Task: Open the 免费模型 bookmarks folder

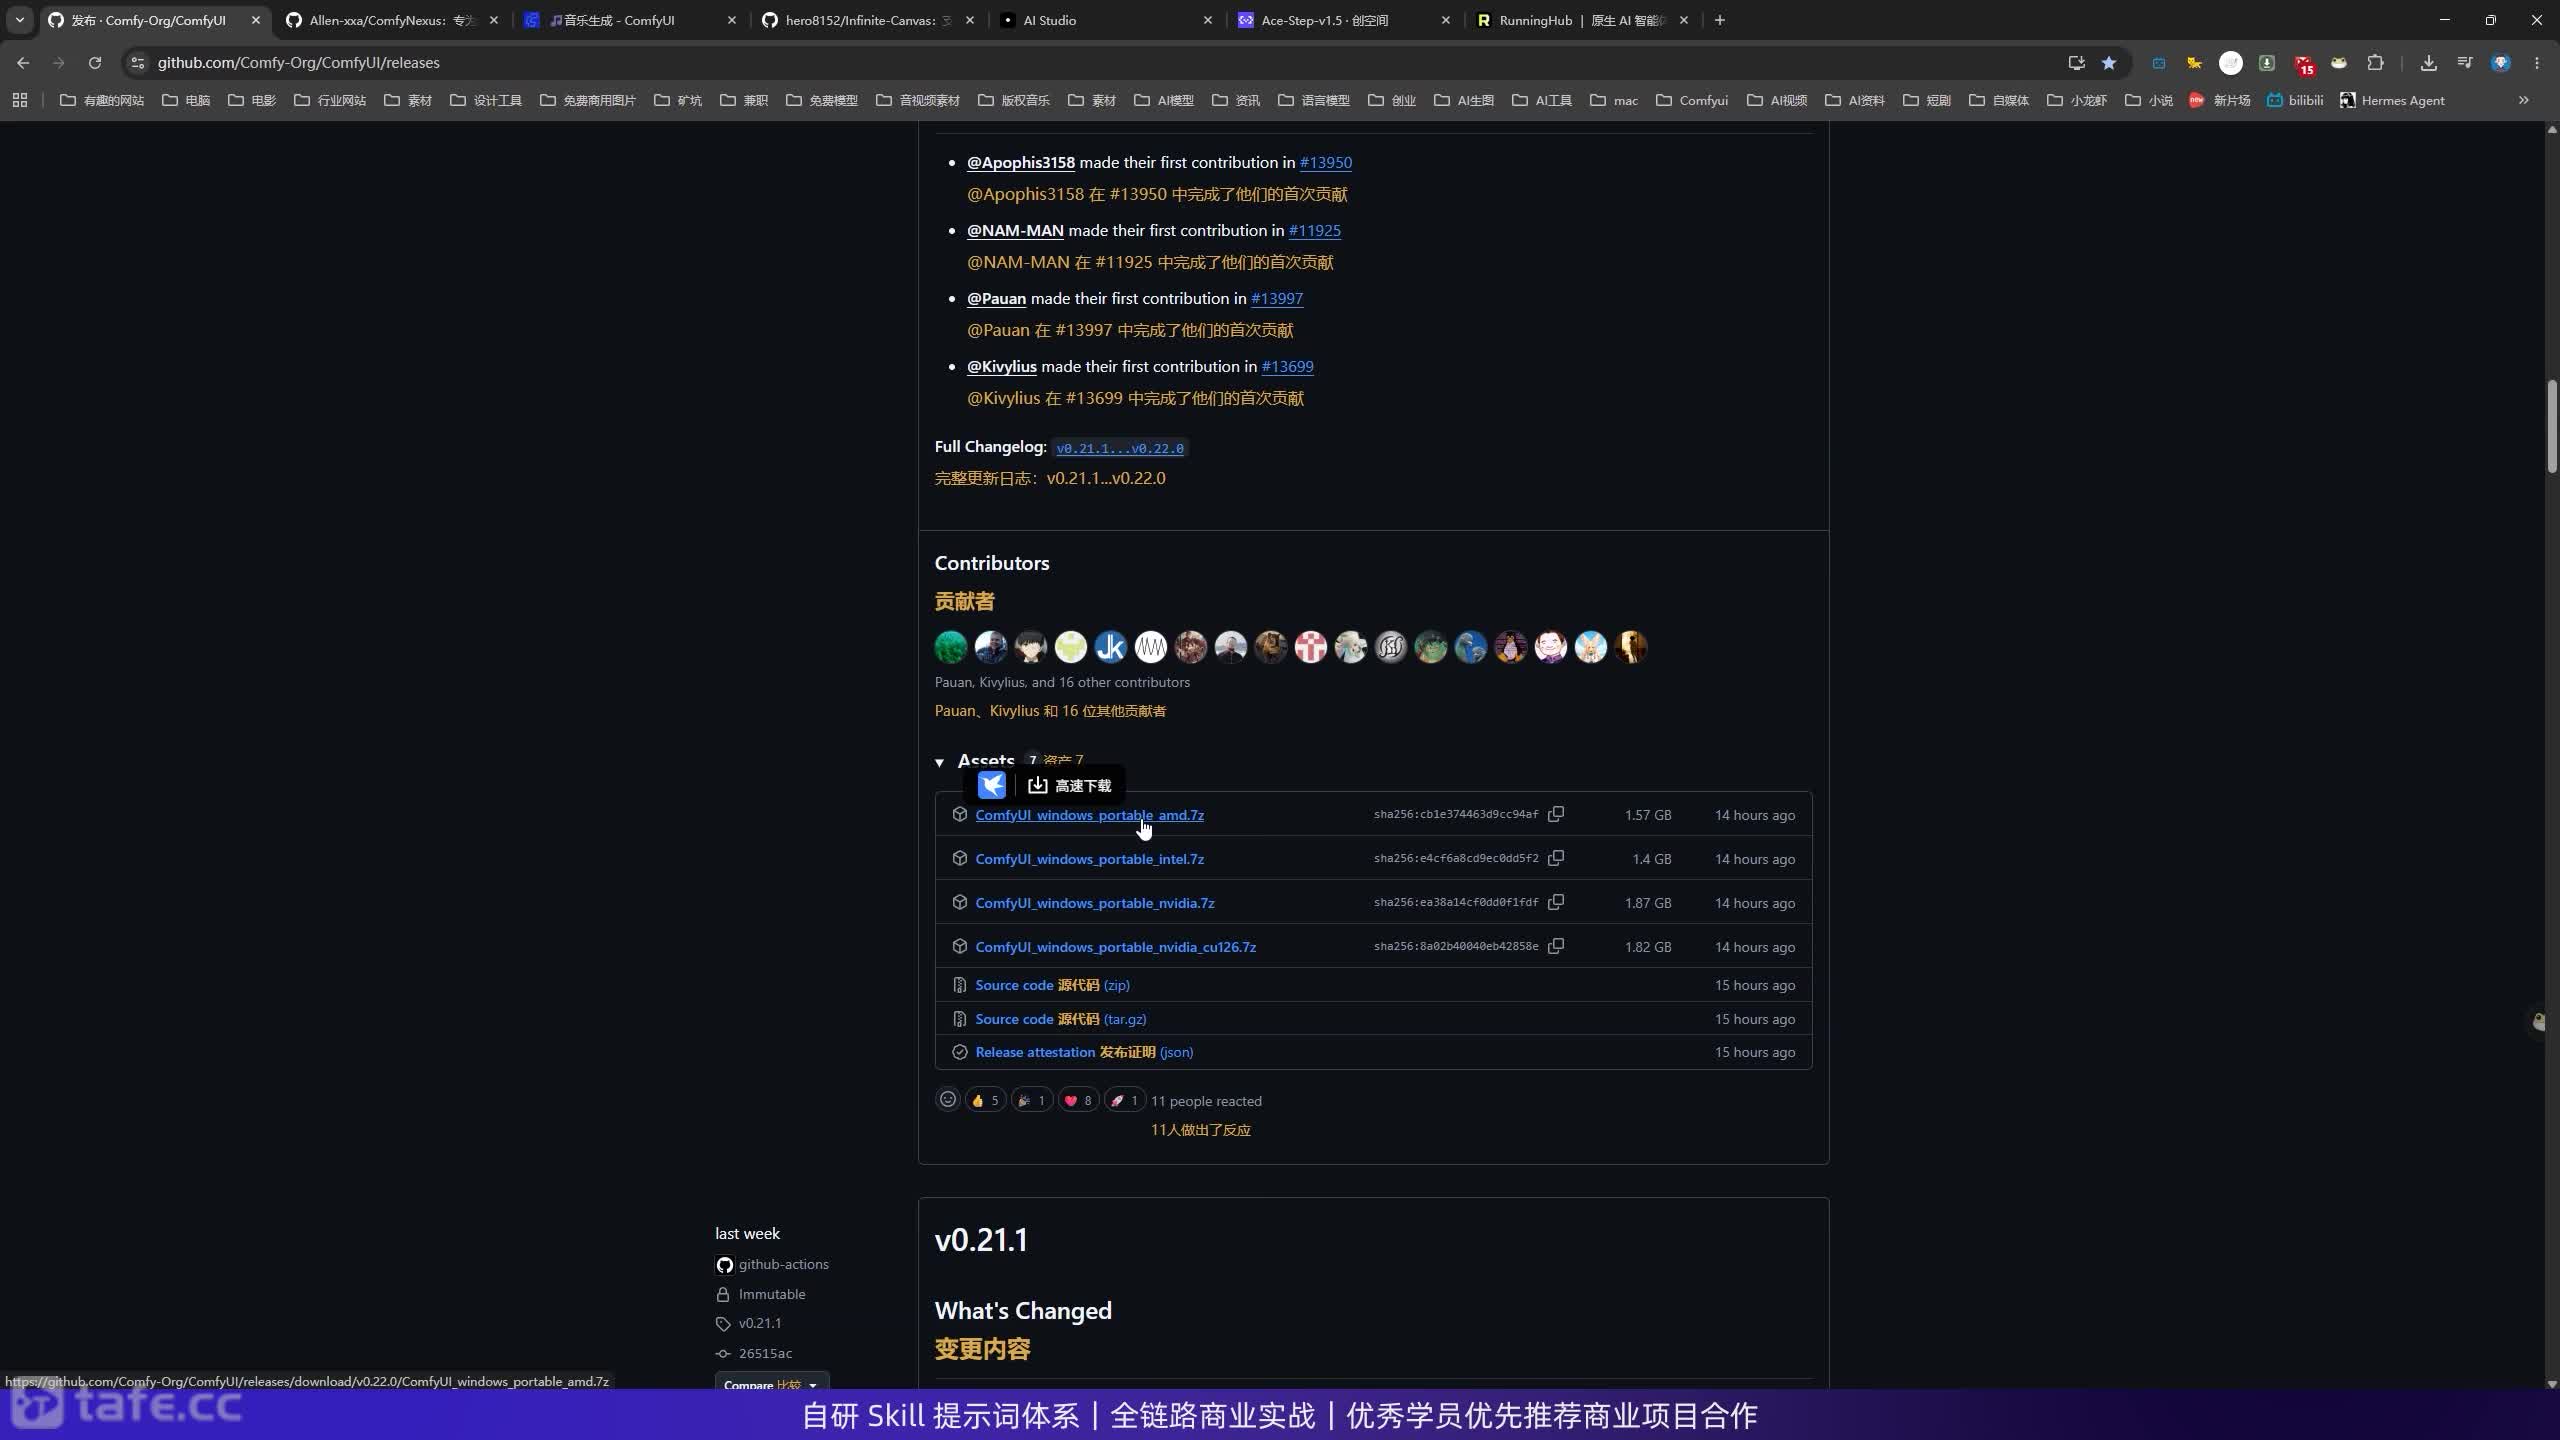Action: click(x=822, y=100)
